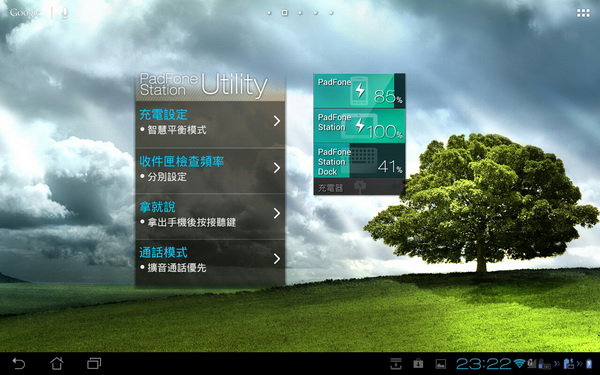The image size is (600, 375).
Task: Select 智慧平衡模式 charging mode entry
Action: click(x=177, y=130)
